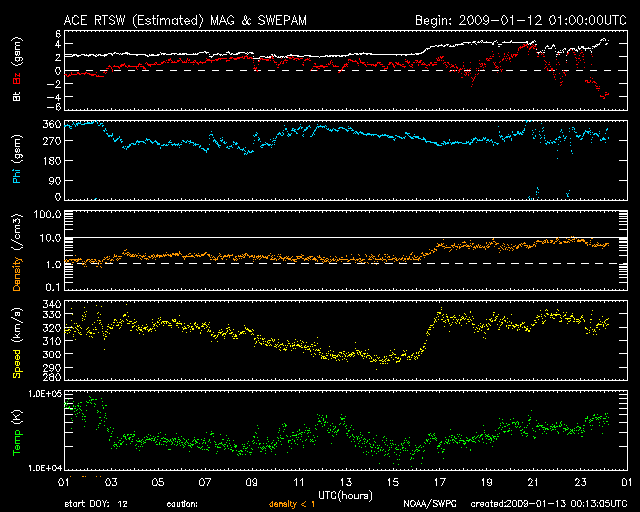Viewport: 640px width, 512px height.
Task: Click the '6' tick on the Bt Bz axis
Action: pyautogui.click(x=58, y=33)
